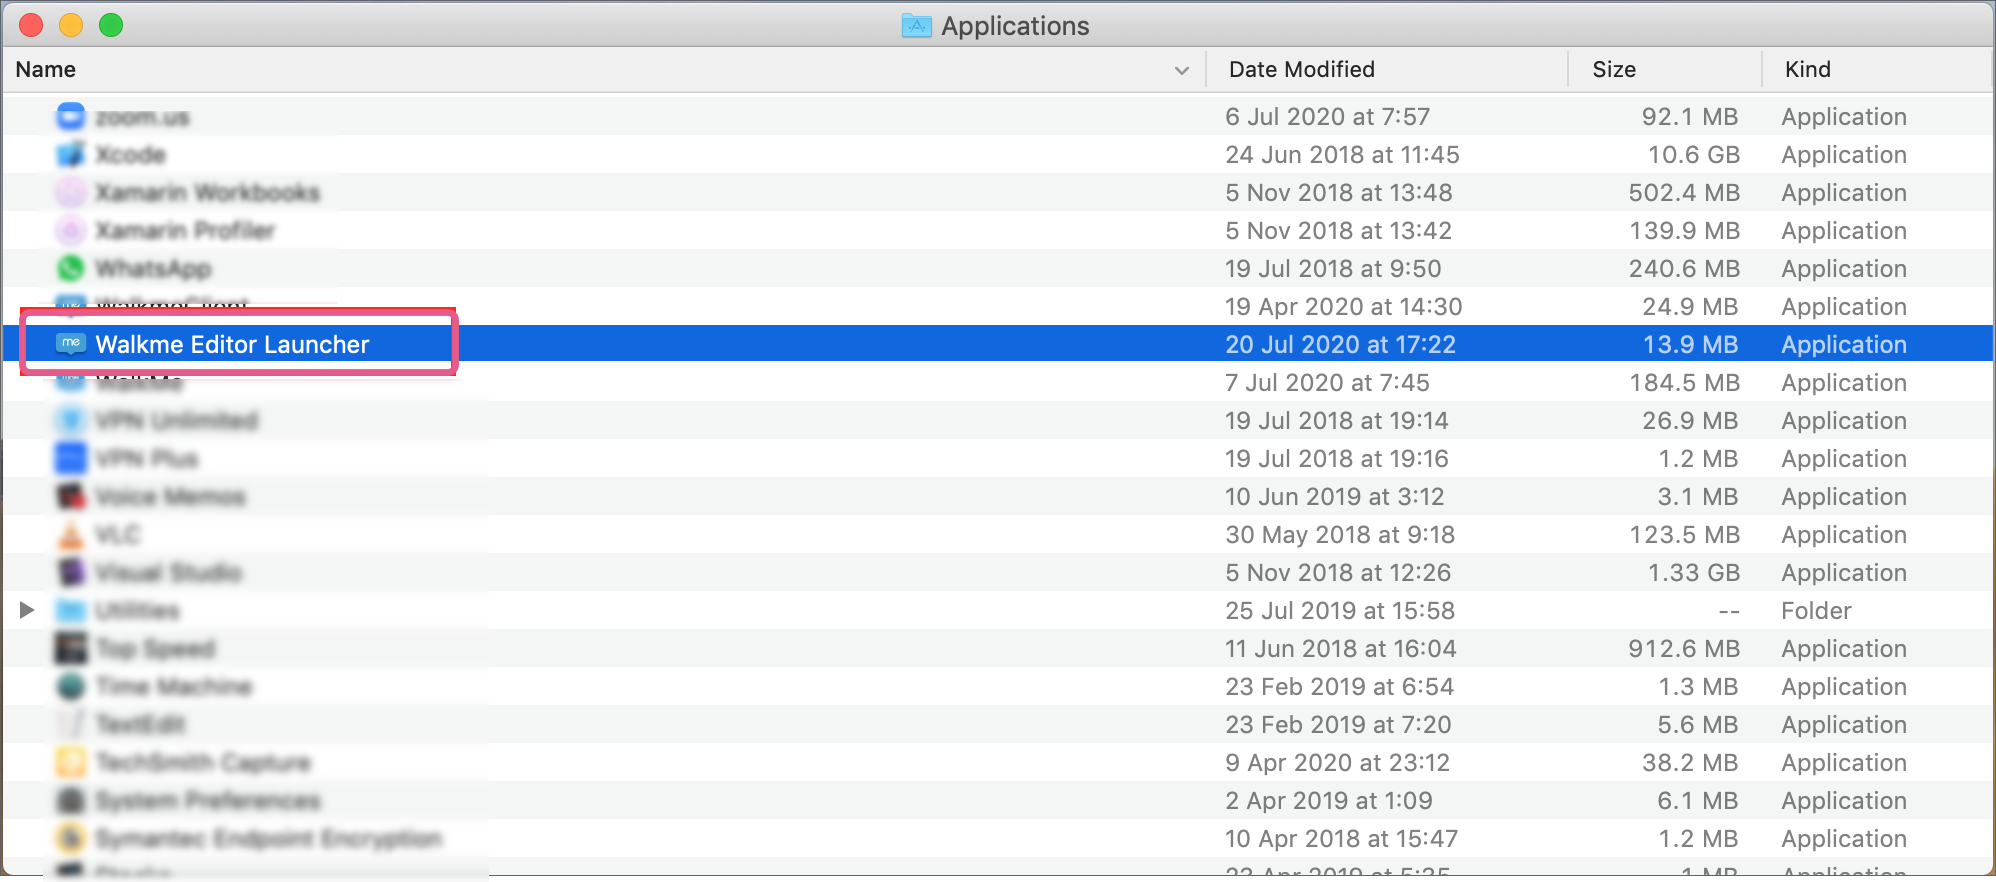Select the date 20 Jul 2020 at 17:22
This screenshot has width=1996, height=882.
click(1340, 345)
